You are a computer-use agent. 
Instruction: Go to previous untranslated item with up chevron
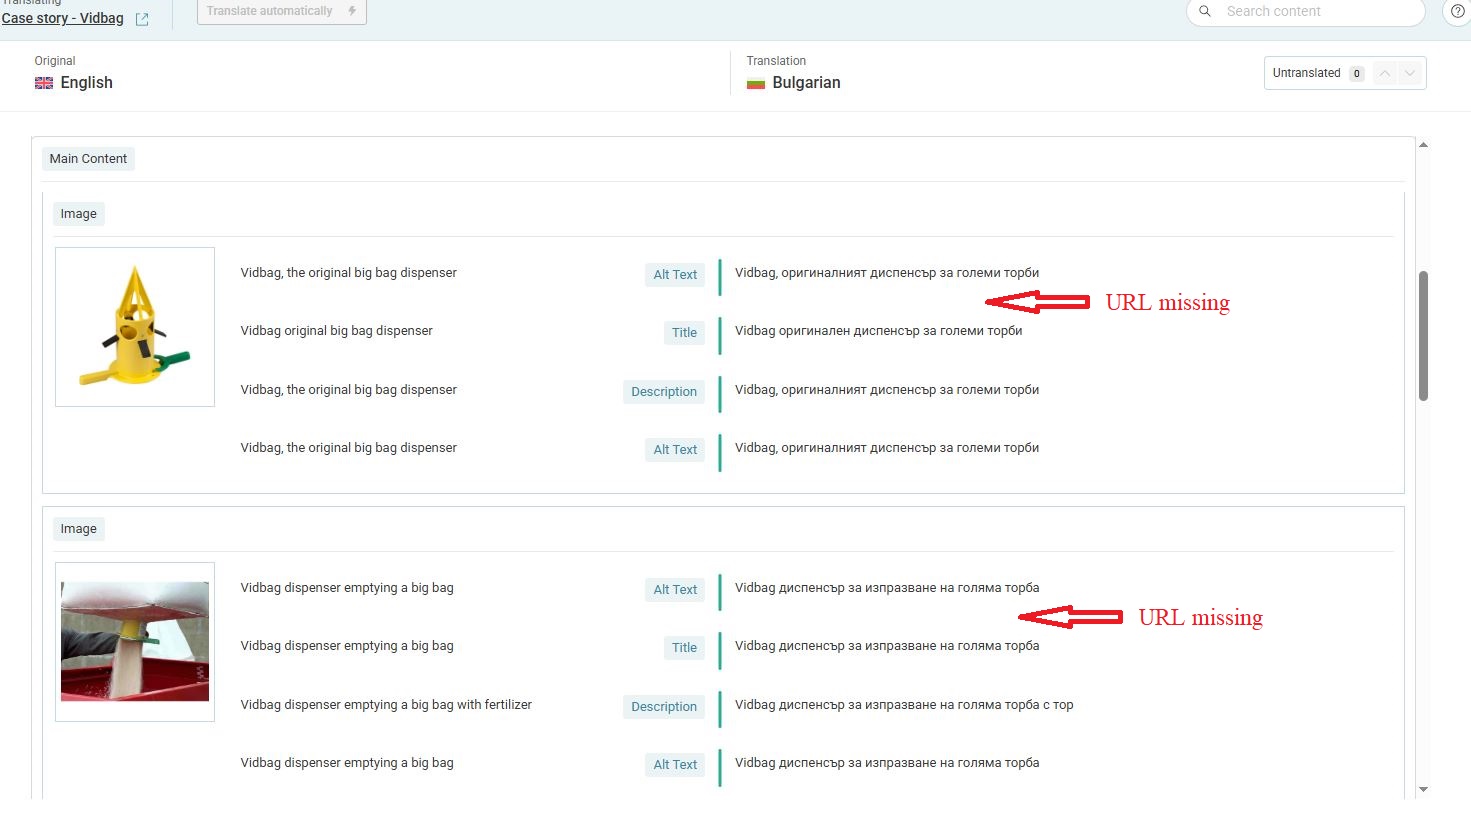point(1385,73)
